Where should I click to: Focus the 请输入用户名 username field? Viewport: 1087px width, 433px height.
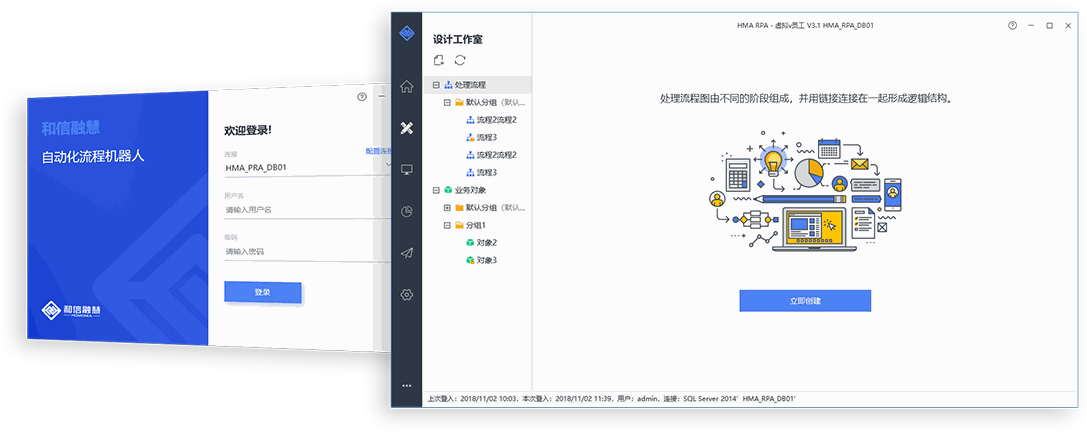(308, 209)
